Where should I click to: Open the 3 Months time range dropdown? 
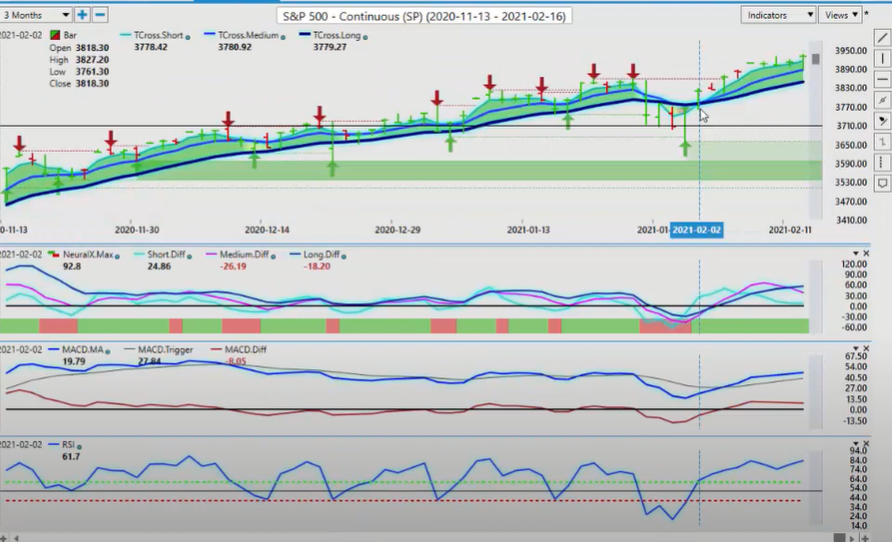tap(36, 15)
